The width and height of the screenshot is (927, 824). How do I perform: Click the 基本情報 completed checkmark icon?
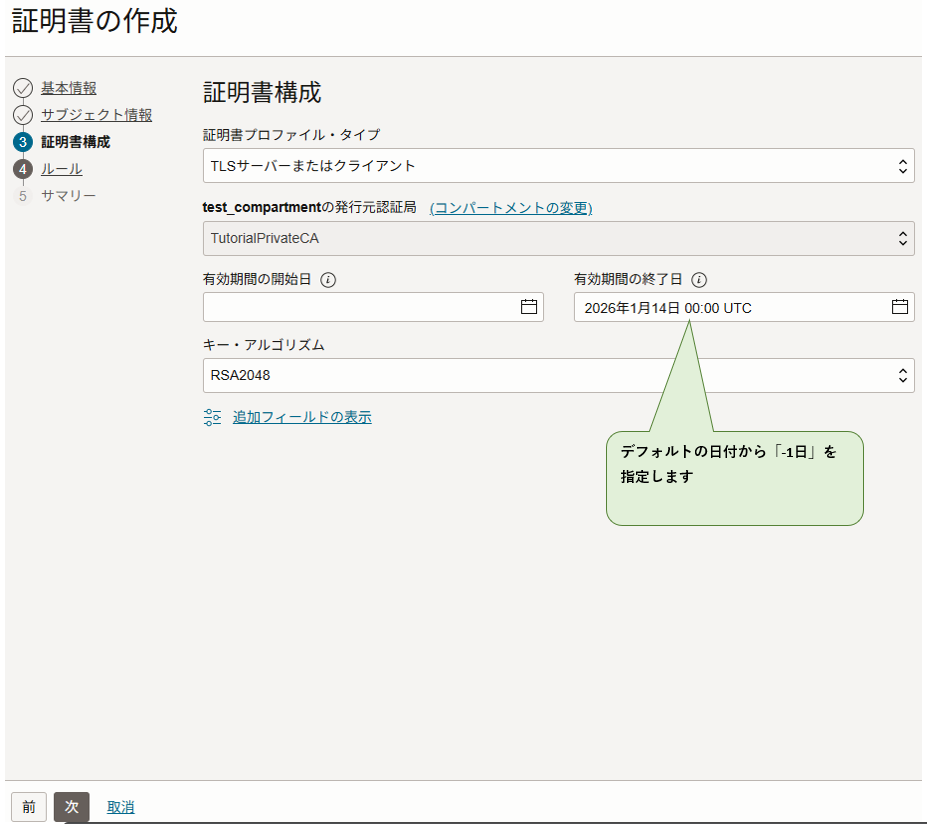[23, 89]
